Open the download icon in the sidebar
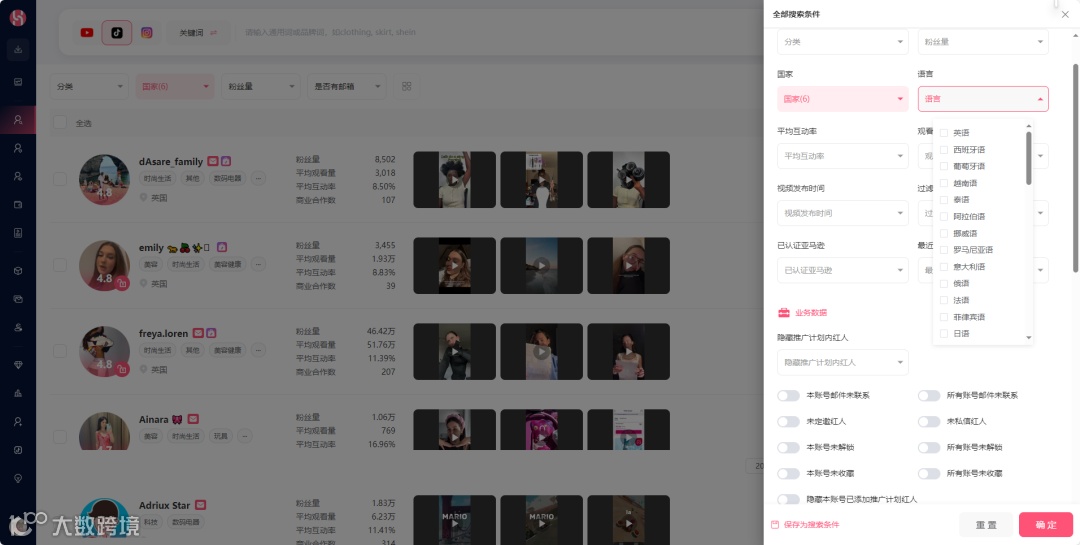Viewport: 1080px width, 545px height. pyautogui.click(x=18, y=50)
